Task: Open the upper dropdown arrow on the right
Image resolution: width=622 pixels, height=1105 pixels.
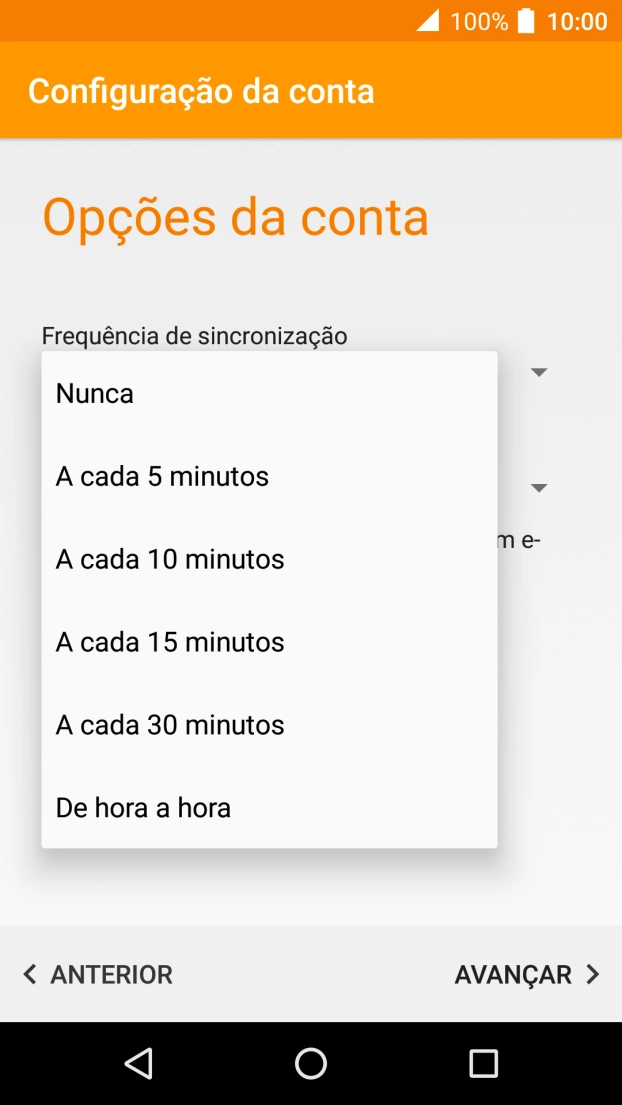Action: [x=539, y=372]
